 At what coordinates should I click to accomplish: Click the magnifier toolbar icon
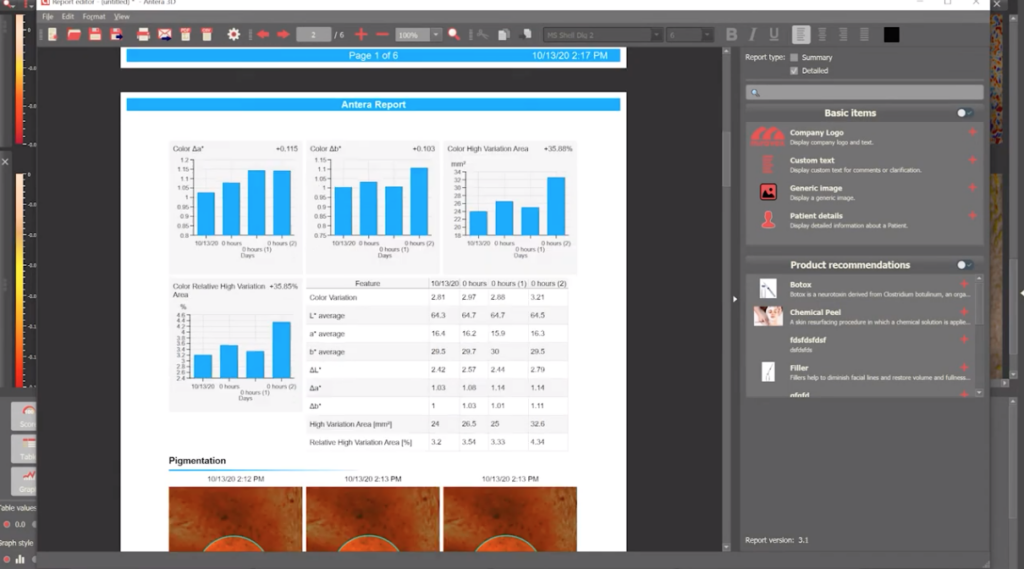(454, 35)
